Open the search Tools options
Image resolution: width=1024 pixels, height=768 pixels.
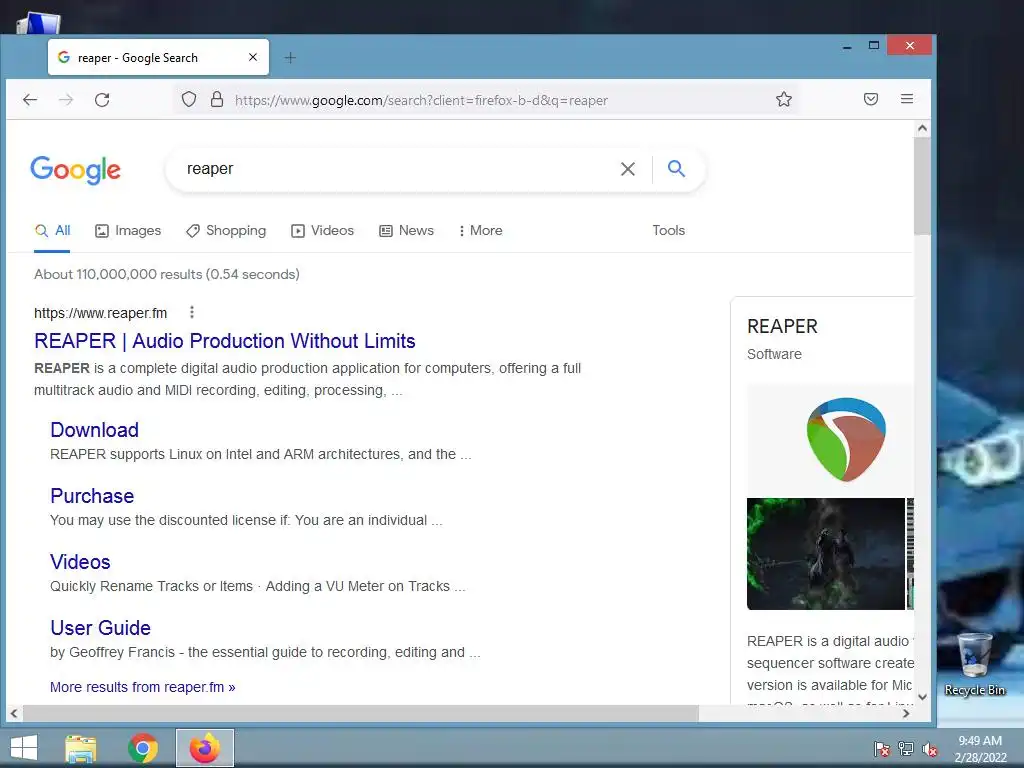point(669,231)
